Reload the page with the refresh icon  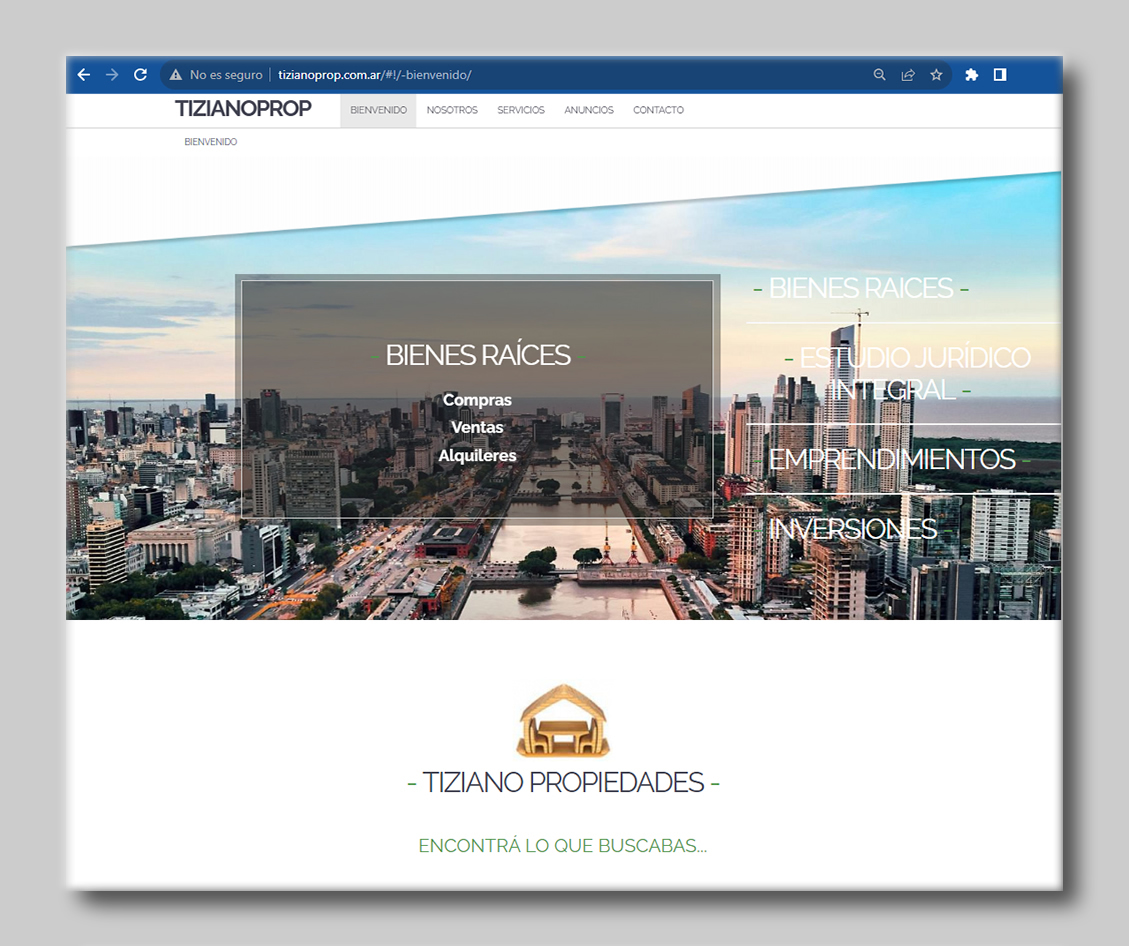[x=141, y=75]
